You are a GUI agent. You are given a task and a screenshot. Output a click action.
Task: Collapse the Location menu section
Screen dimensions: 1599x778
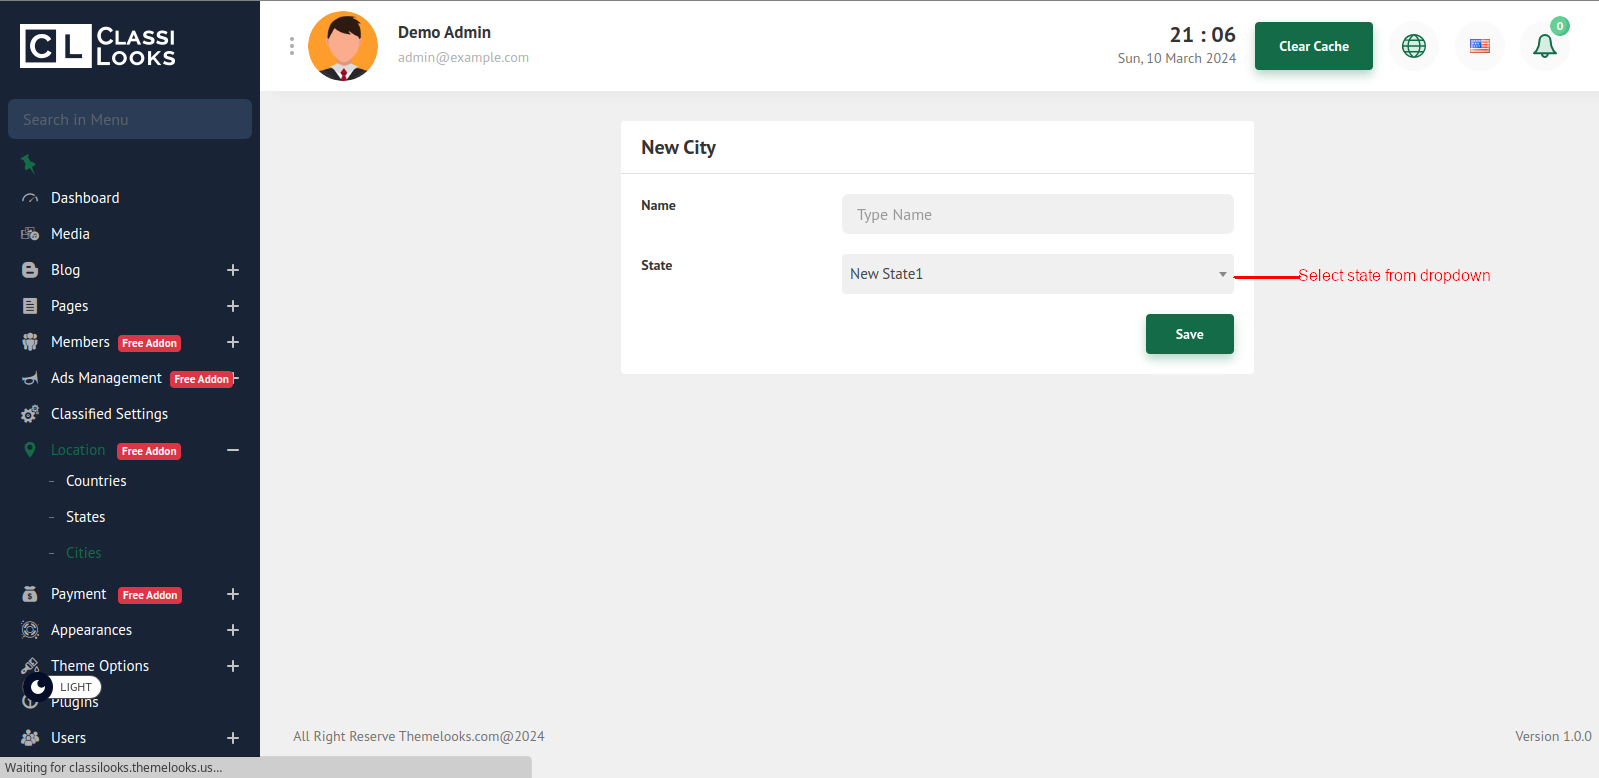click(x=233, y=450)
